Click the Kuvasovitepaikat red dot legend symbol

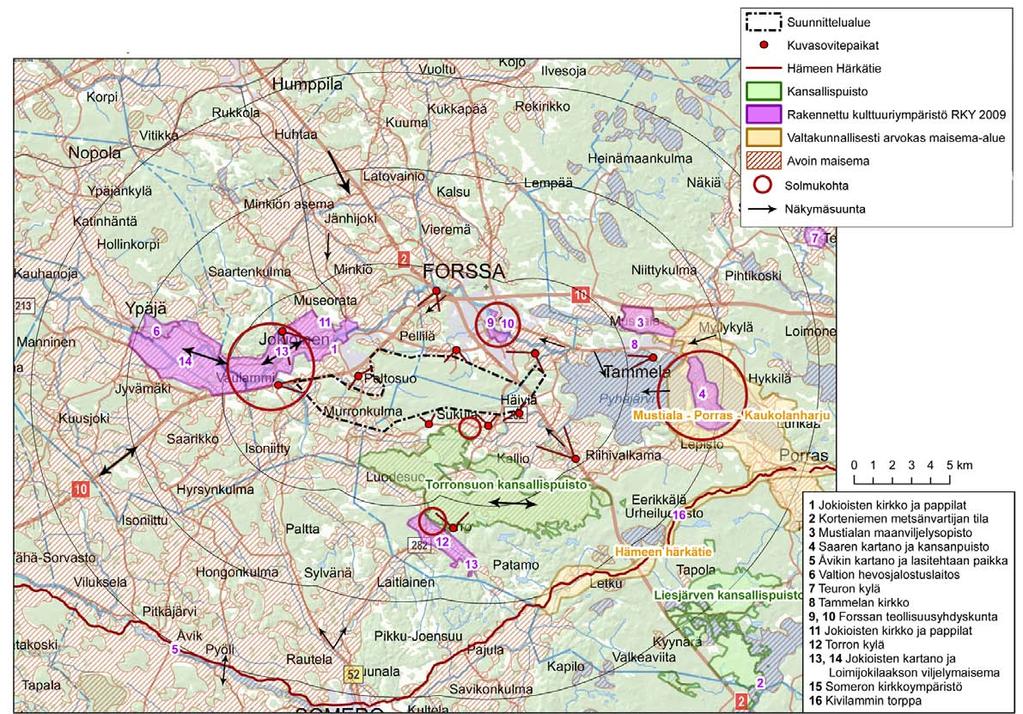[764, 46]
